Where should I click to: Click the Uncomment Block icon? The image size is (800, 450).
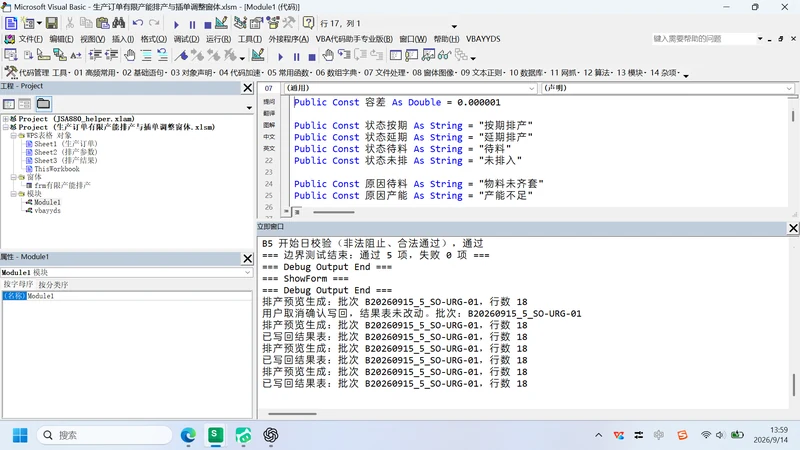point(162,55)
